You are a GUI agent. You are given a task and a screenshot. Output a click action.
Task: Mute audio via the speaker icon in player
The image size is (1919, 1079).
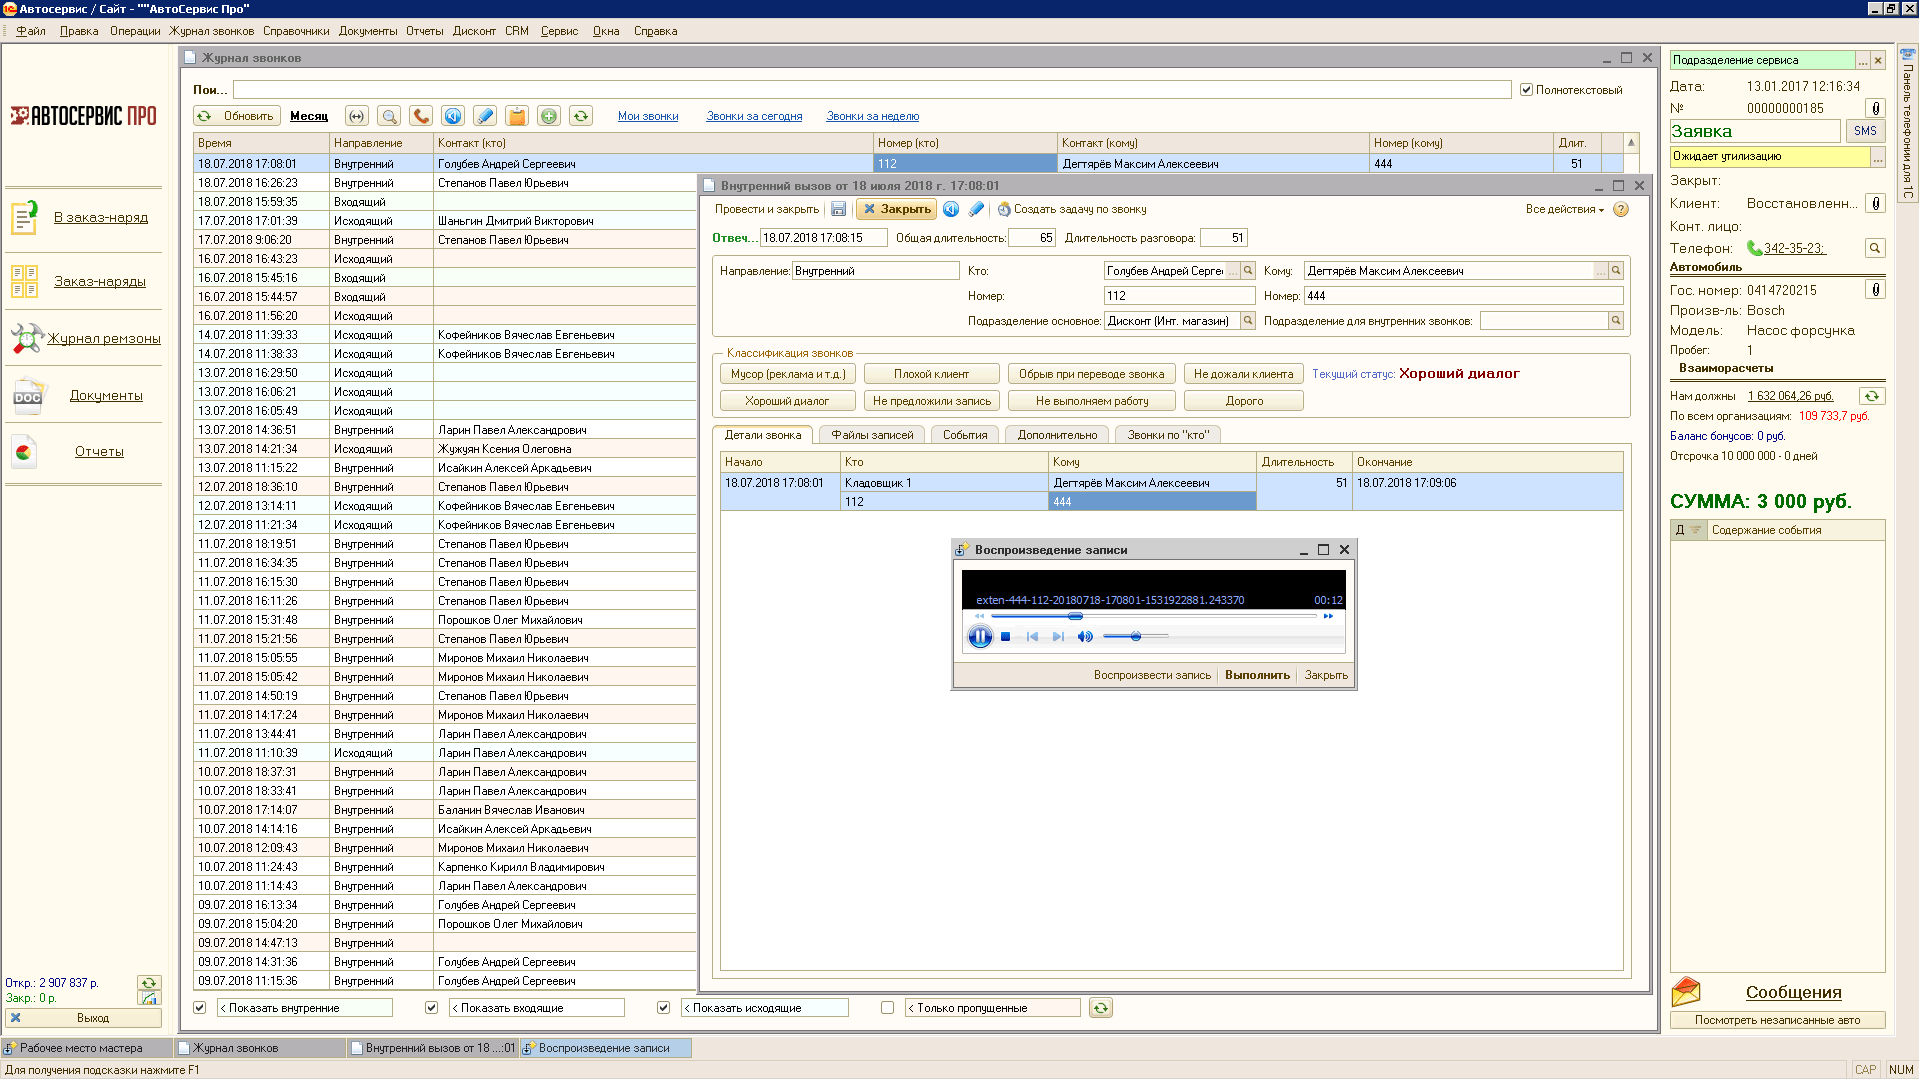tap(1085, 637)
